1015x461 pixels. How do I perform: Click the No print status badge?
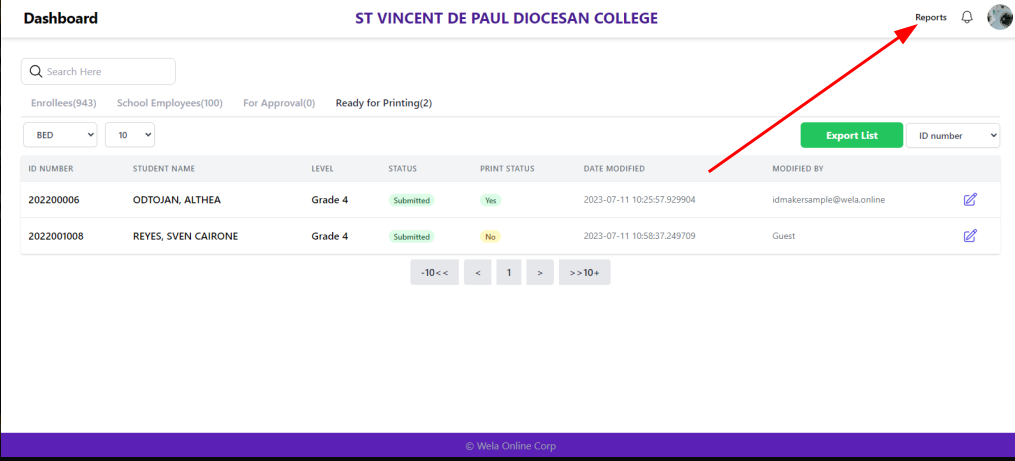490,236
